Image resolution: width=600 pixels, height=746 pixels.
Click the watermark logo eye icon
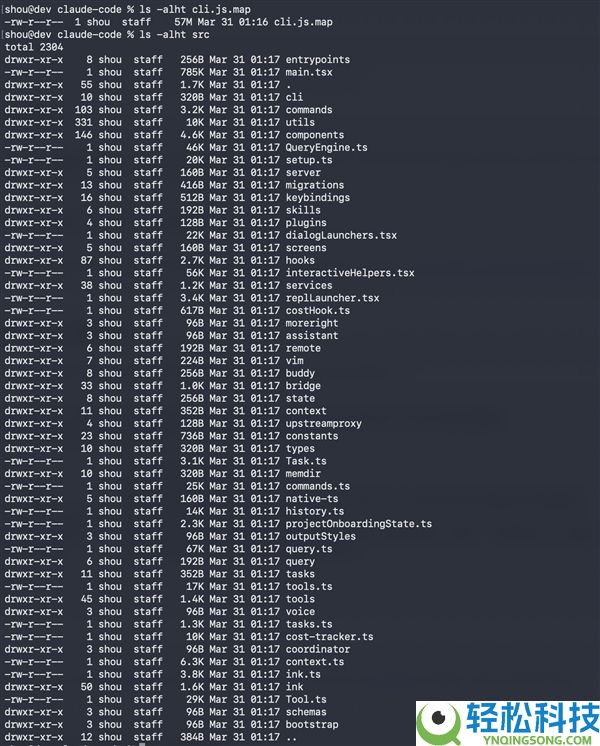point(439,723)
